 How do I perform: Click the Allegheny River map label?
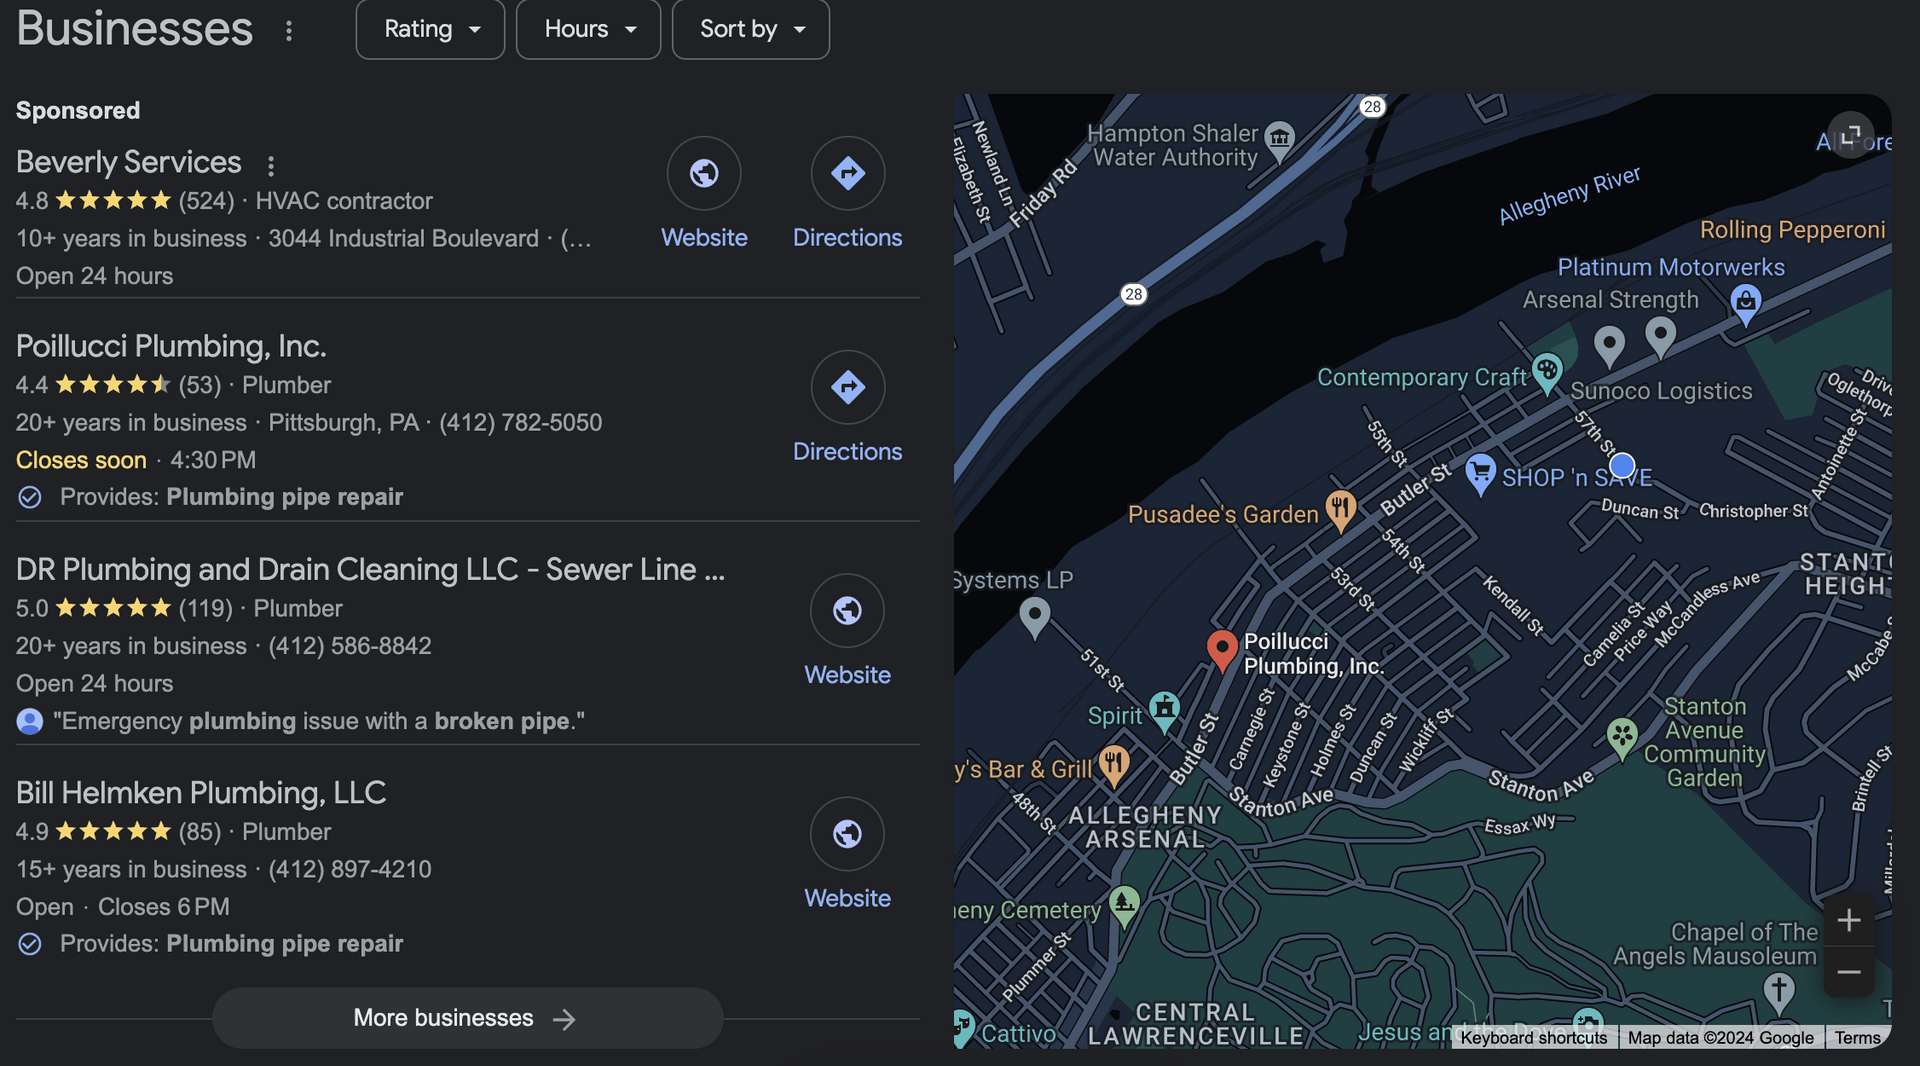click(x=1569, y=194)
